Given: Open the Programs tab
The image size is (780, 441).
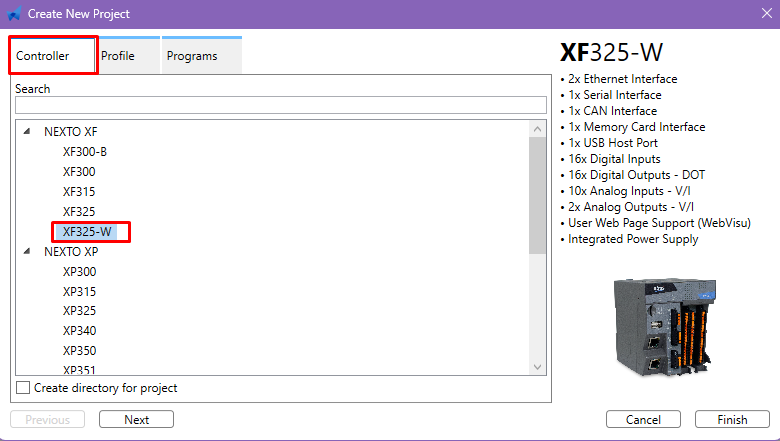Looking at the screenshot, I should point(192,56).
